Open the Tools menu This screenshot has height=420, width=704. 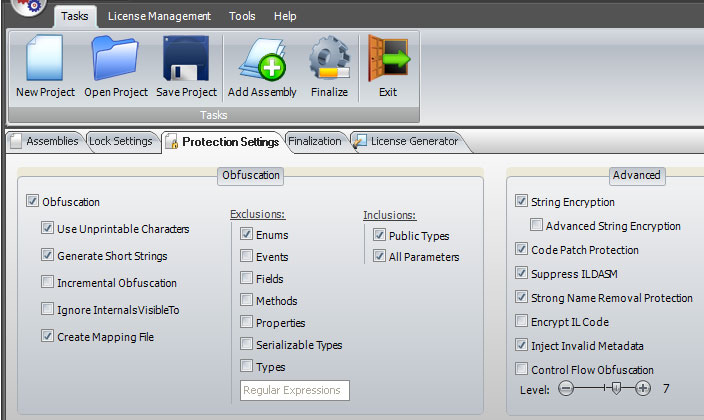pyautogui.click(x=242, y=16)
